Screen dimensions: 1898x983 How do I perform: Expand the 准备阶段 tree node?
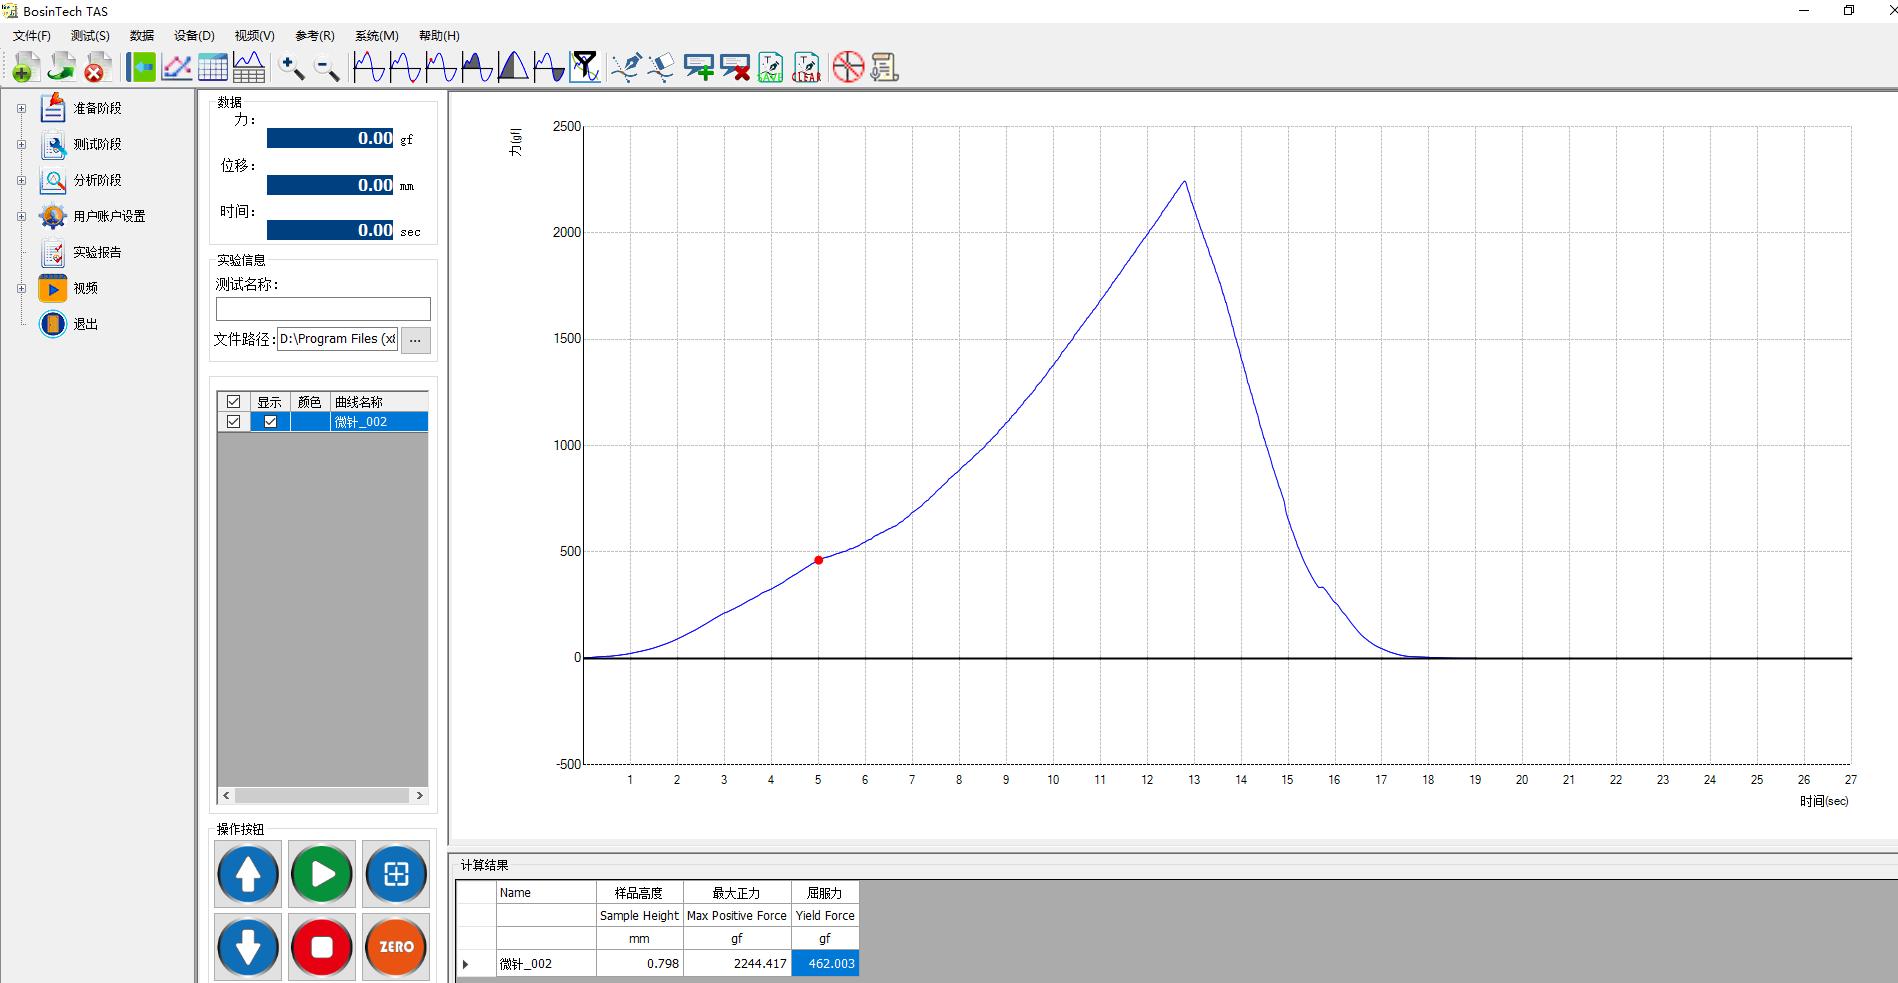click(x=21, y=108)
